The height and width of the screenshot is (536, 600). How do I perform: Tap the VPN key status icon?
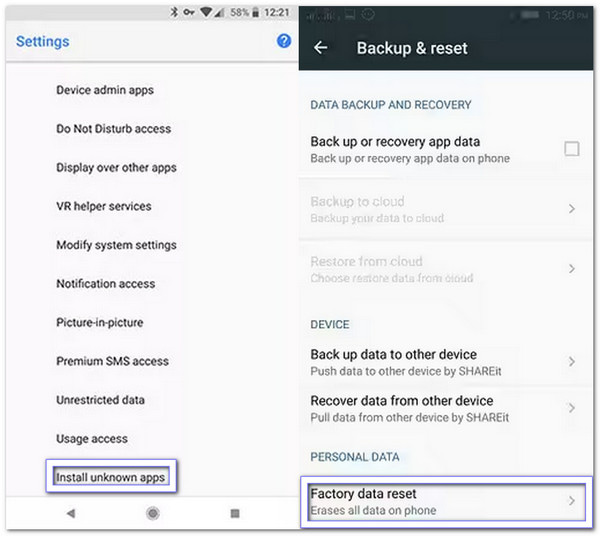[189, 12]
